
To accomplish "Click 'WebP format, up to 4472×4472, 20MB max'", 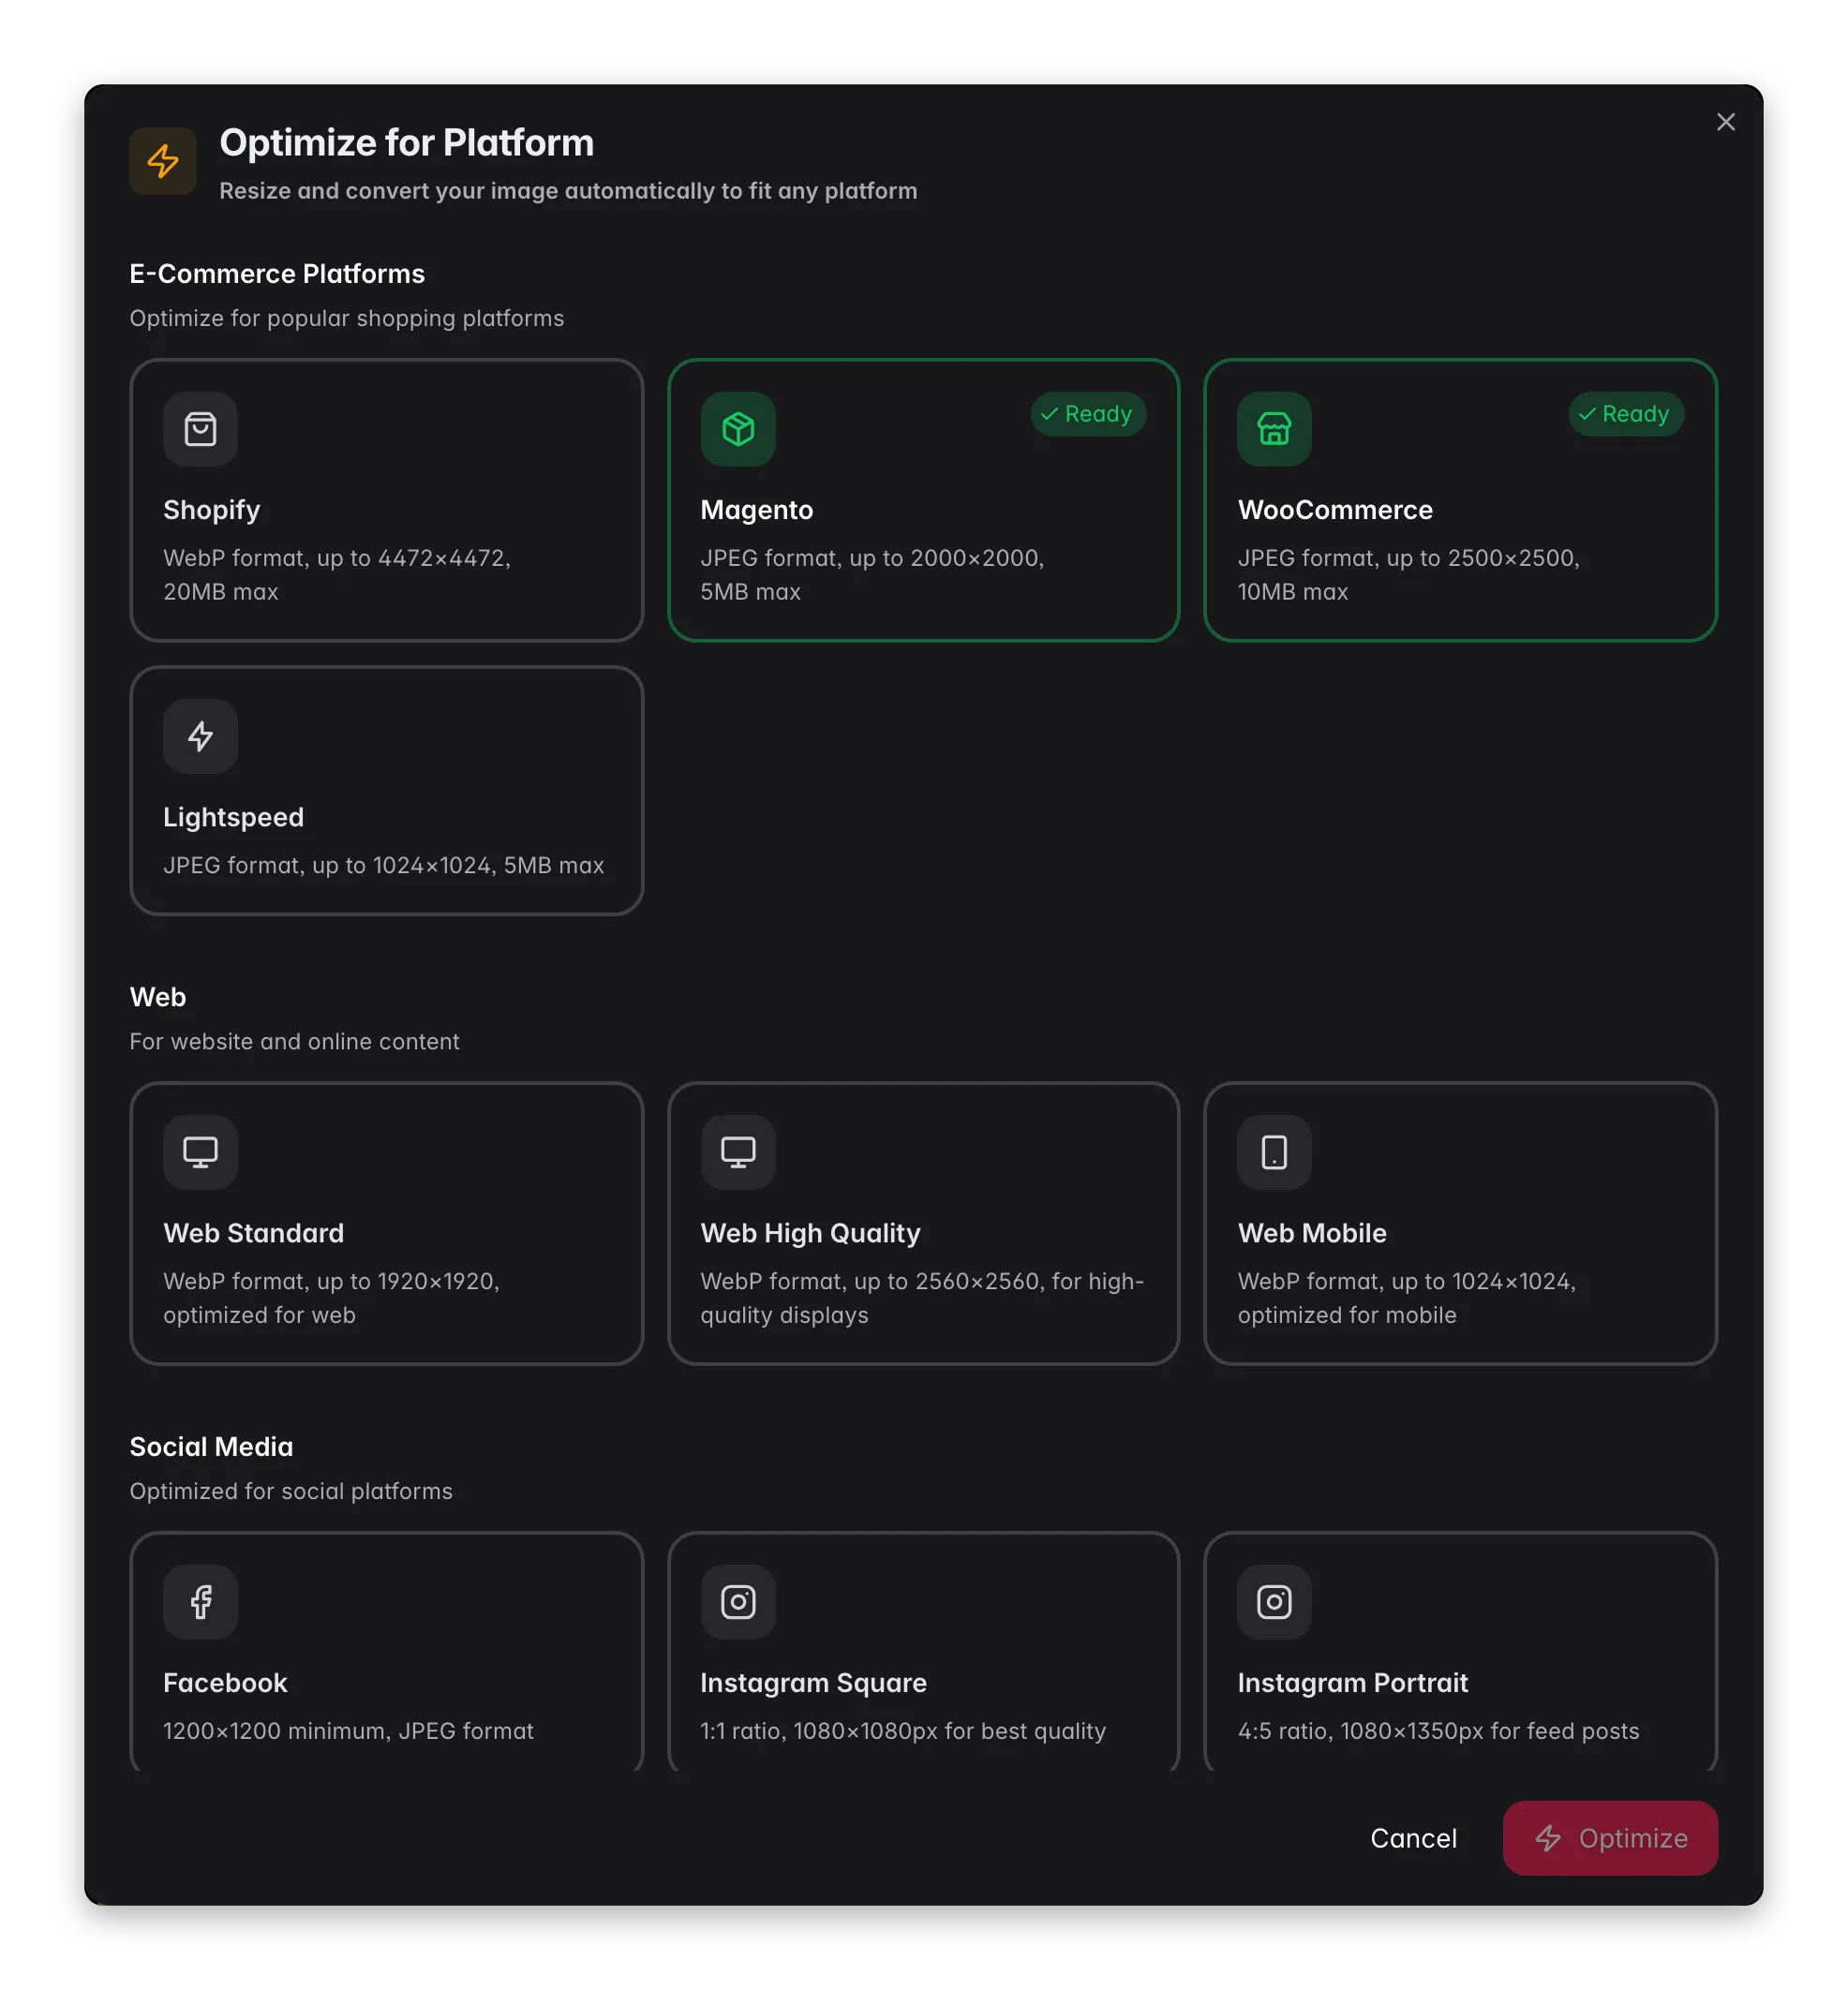I will click(337, 575).
